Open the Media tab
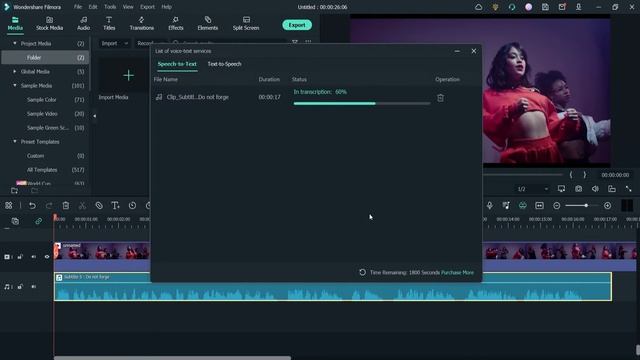This screenshot has width=640, height=360. (x=15, y=24)
